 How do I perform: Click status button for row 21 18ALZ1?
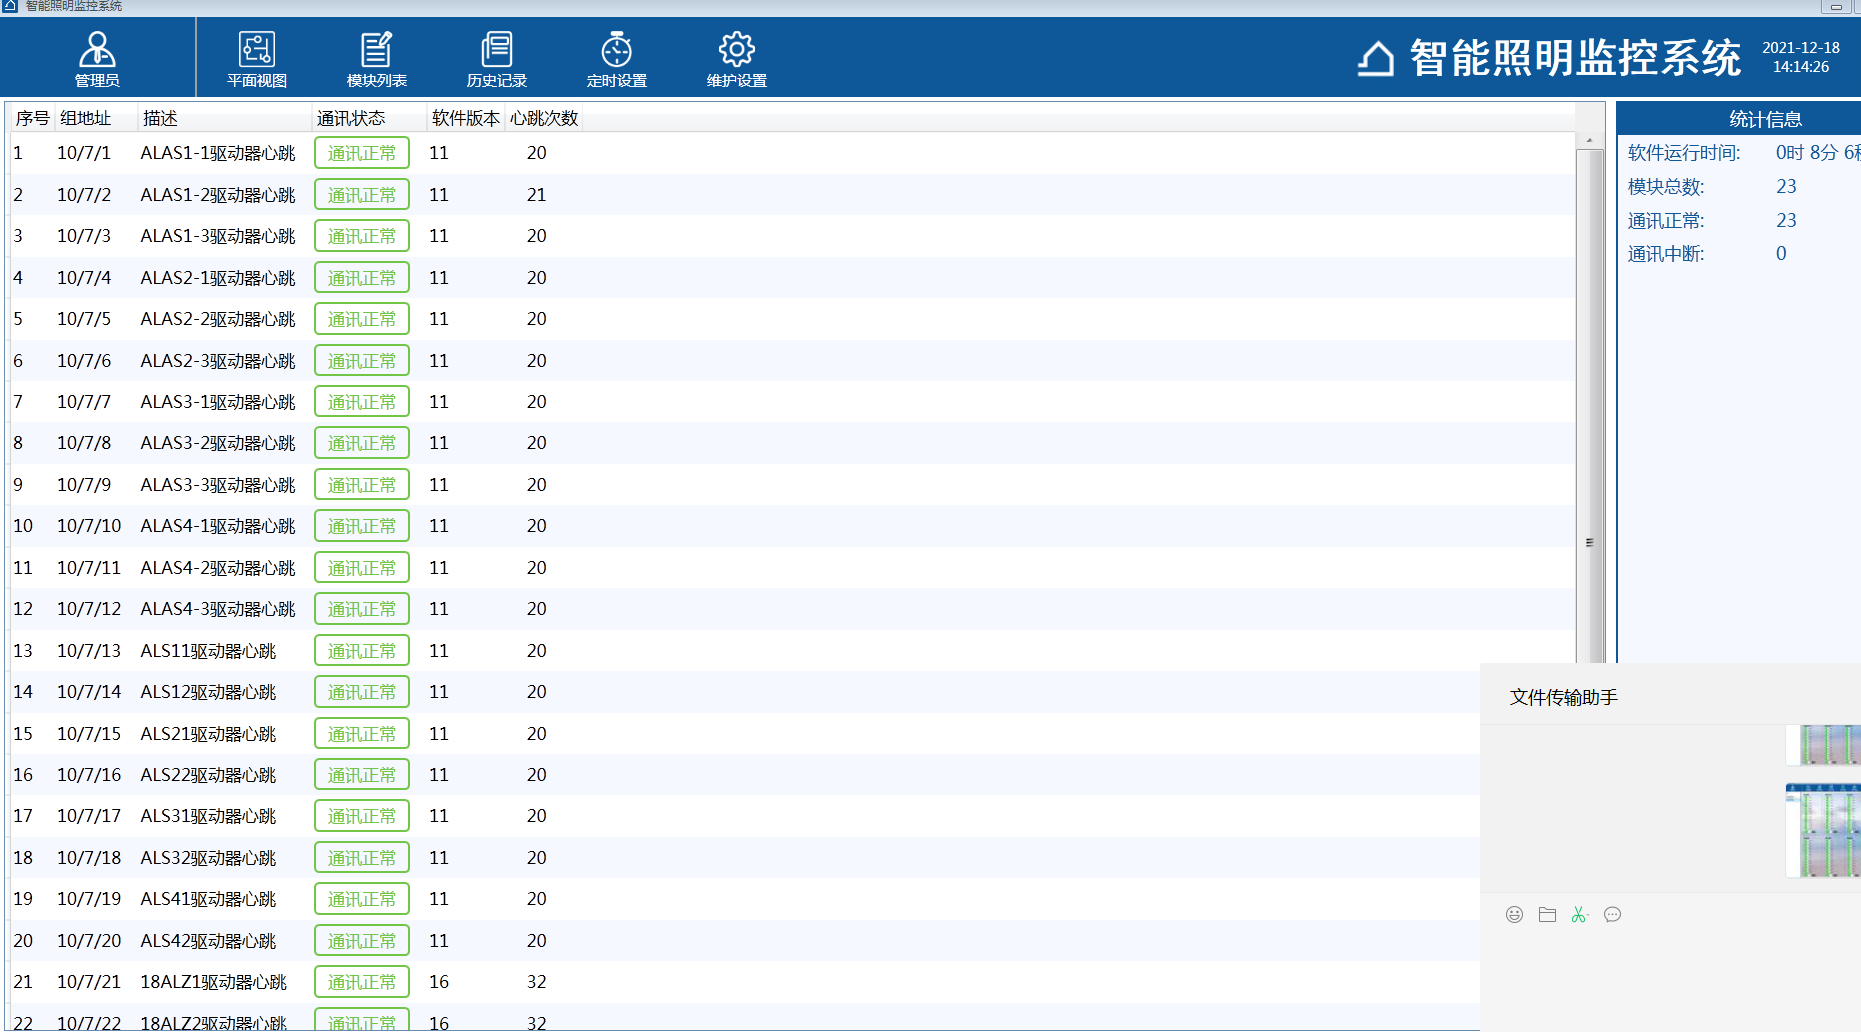click(362, 982)
